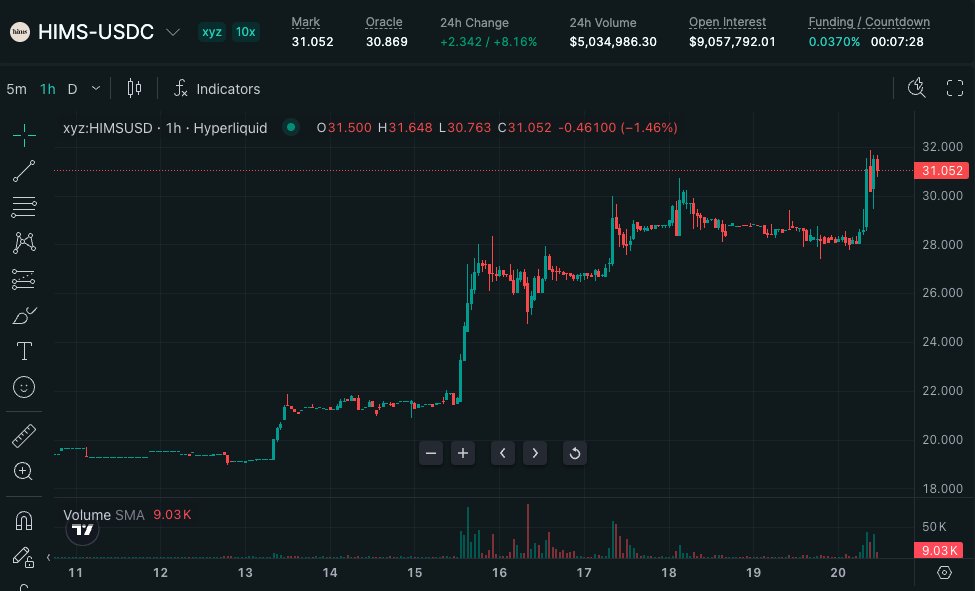Toggle magnet mode for drawings
Screen dimensions: 975x591
[24, 520]
